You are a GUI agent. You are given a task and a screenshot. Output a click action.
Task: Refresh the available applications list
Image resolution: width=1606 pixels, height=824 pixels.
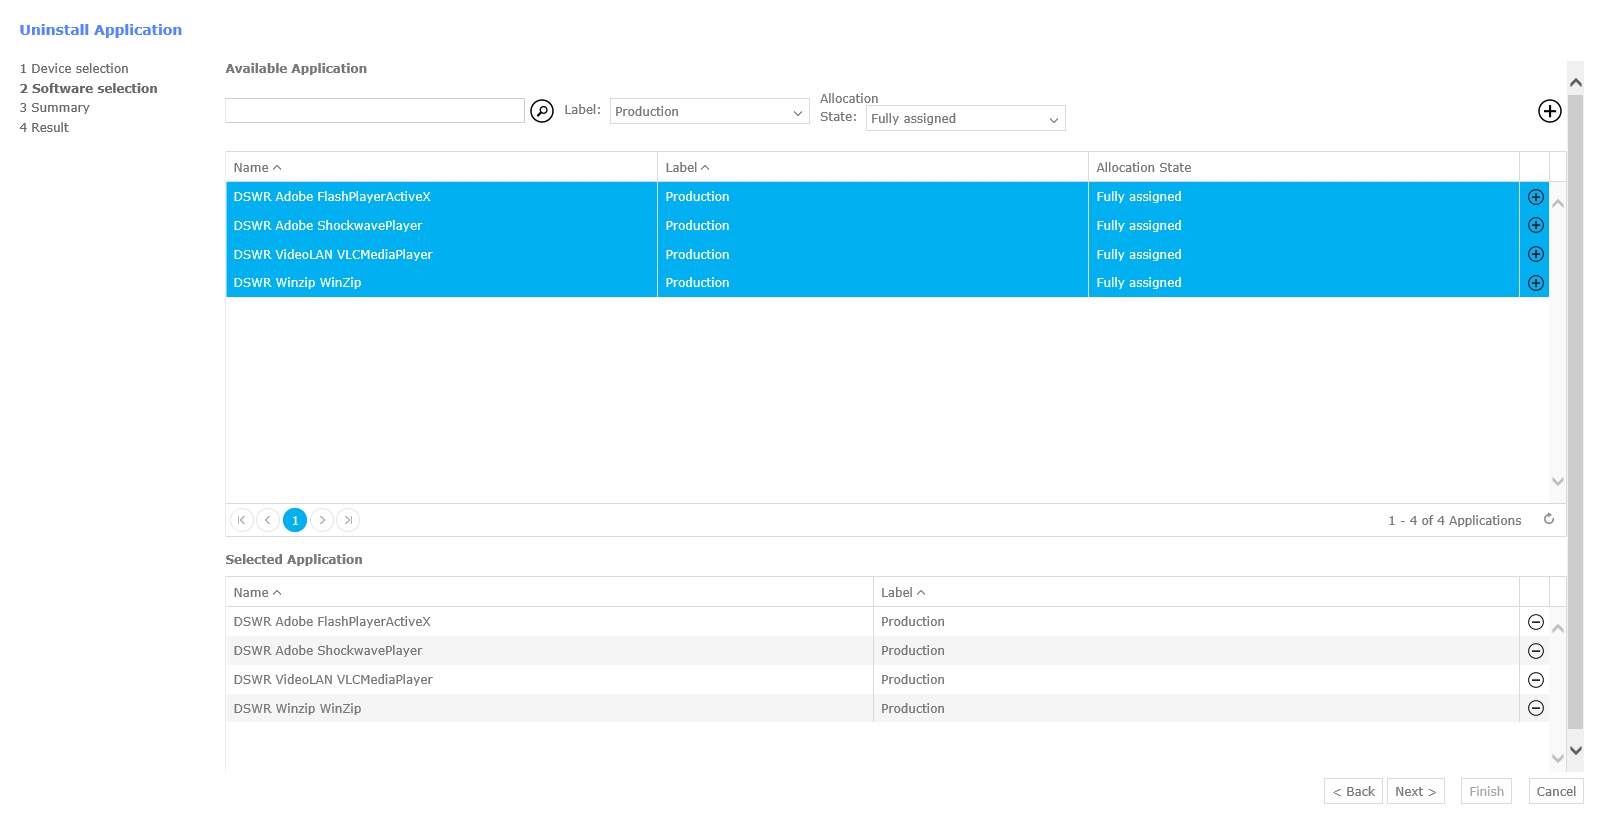[x=1548, y=519]
